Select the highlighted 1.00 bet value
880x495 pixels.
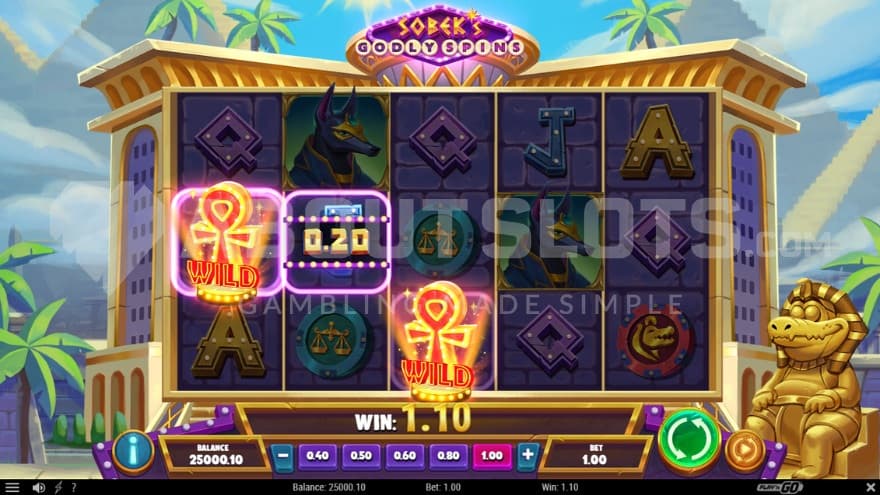click(x=492, y=455)
